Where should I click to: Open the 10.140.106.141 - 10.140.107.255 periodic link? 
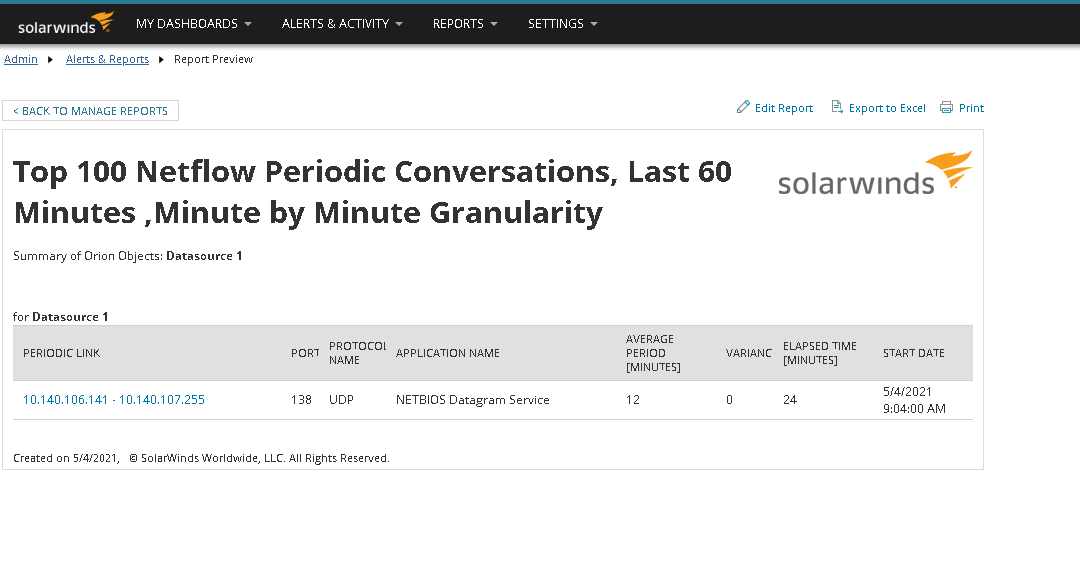114,400
